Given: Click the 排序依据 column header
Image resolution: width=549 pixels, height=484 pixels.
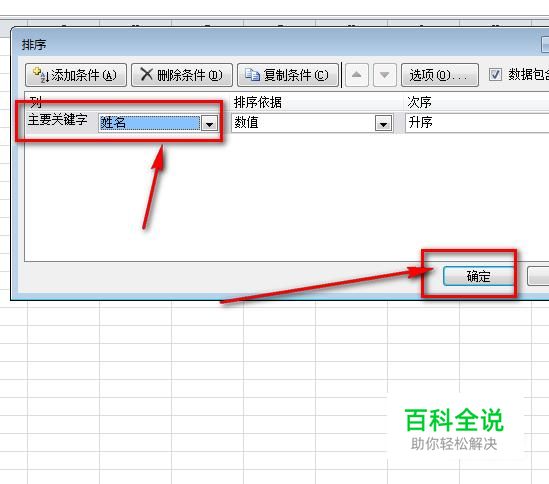Looking at the screenshot, I should pyautogui.click(x=258, y=102).
